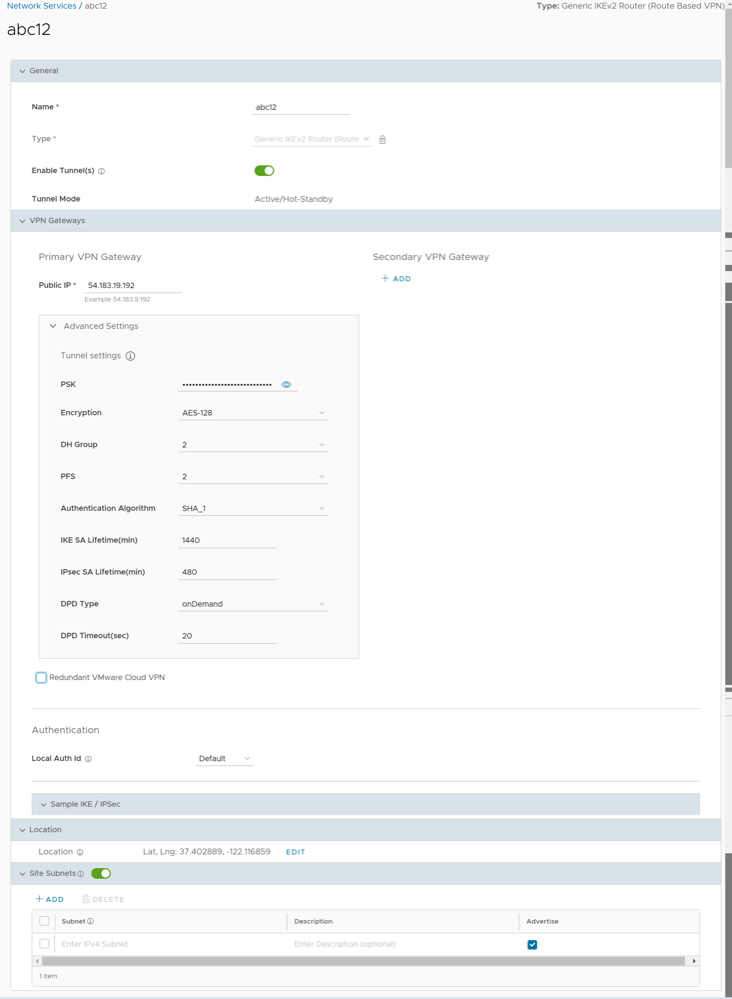Expand the Sample IKE / IPSec section
The height and width of the screenshot is (999, 732).
(44, 804)
